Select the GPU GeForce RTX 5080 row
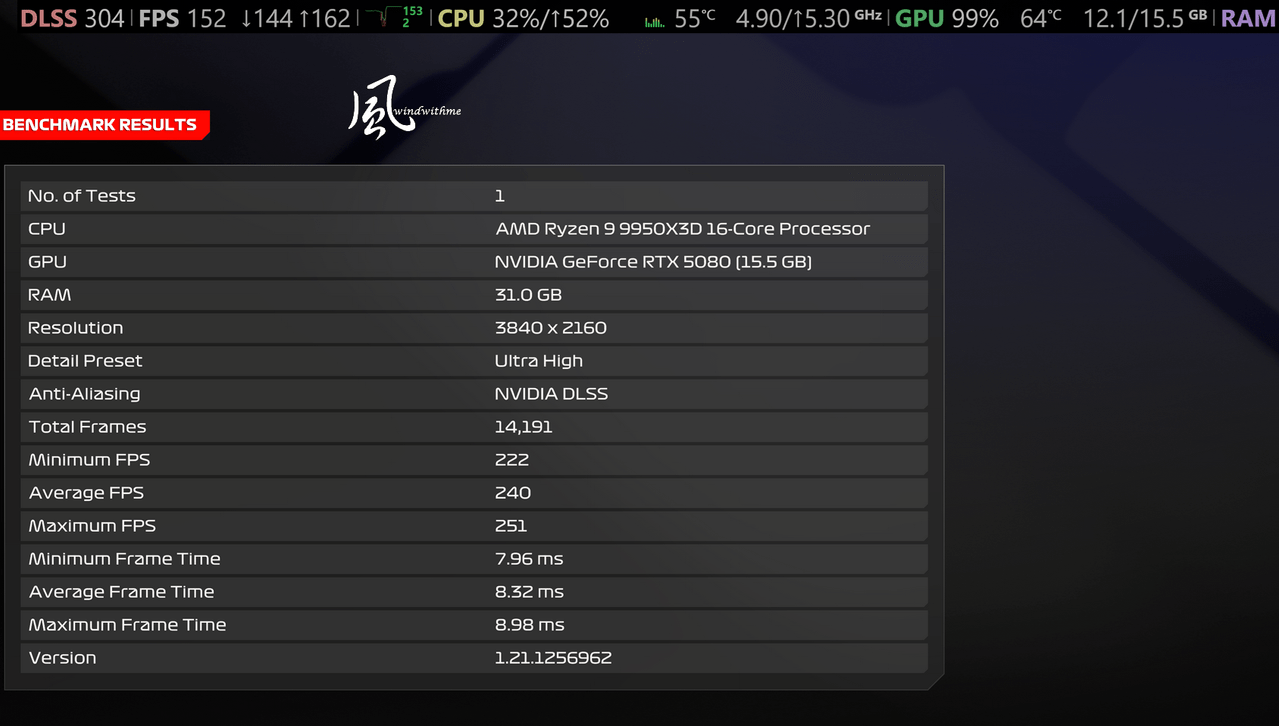The width and height of the screenshot is (1279, 726). [x=474, y=262]
